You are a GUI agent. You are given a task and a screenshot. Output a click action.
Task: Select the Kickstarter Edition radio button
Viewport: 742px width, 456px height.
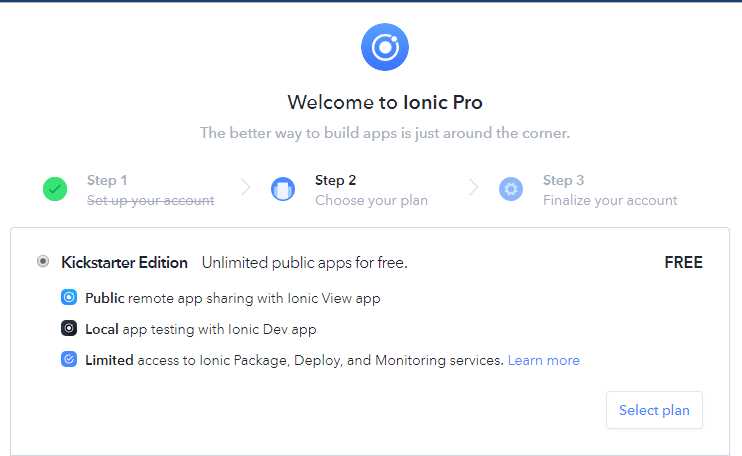[x=43, y=261]
